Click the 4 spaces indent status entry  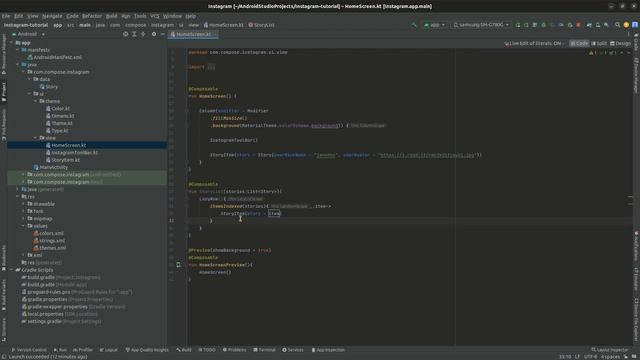[x=610, y=357]
